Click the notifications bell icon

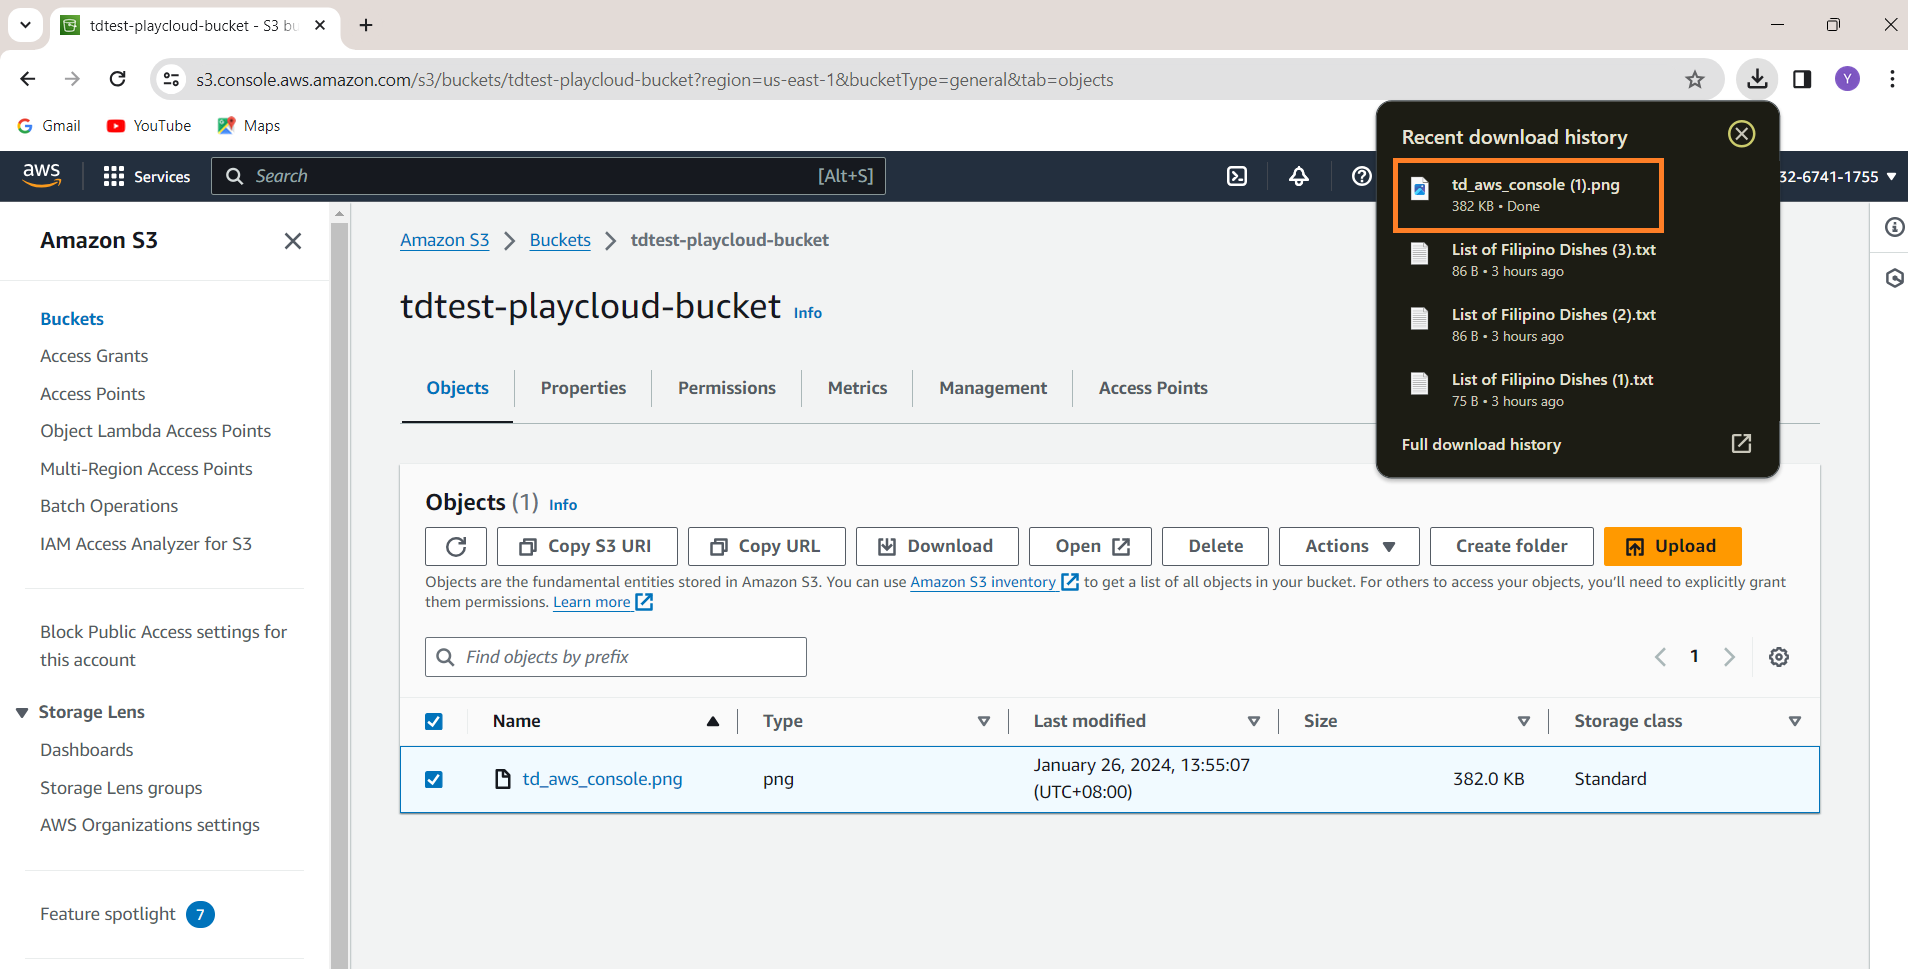(x=1298, y=176)
